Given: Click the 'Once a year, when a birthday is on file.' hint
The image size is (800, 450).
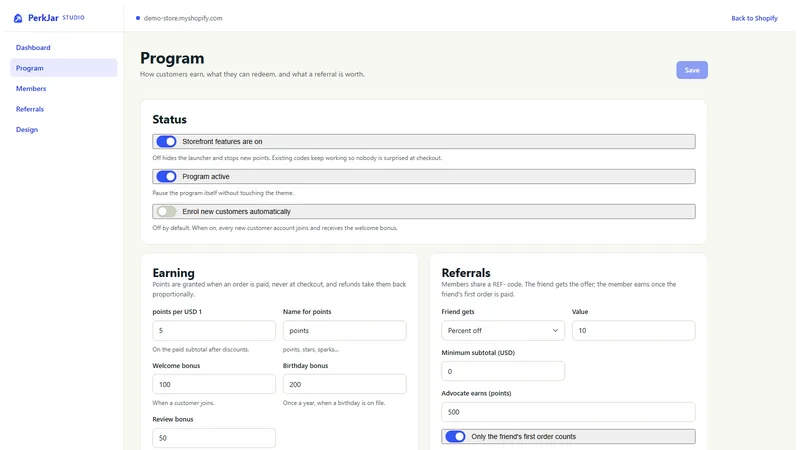Looking at the screenshot, I should coord(334,403).
